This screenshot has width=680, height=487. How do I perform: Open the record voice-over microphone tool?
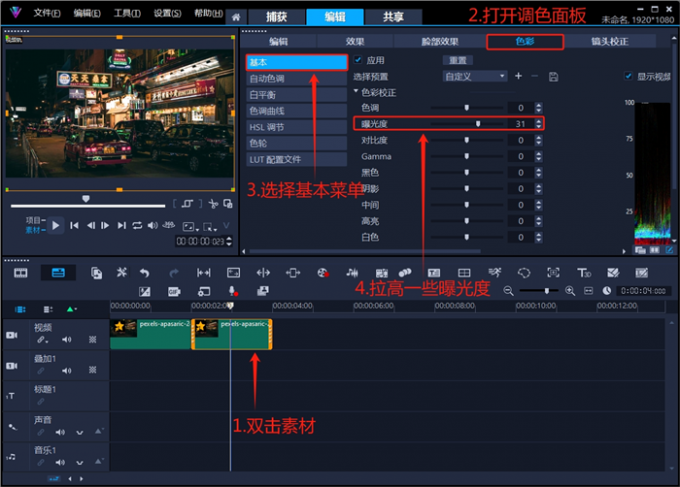[x=233, y=291]
